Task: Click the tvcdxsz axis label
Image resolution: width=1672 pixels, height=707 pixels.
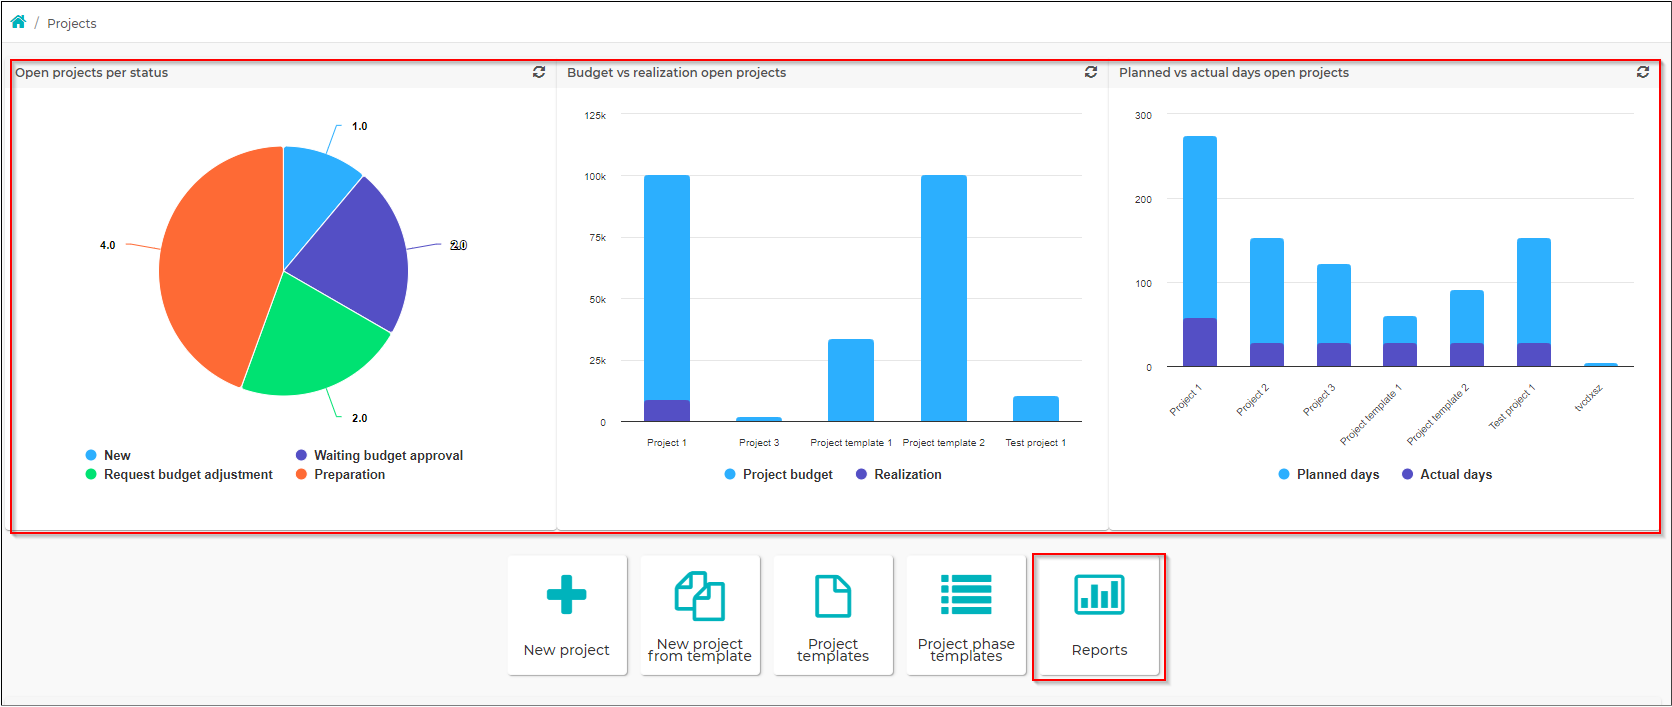Action: pyautogui.click(x=1588, y=398)
